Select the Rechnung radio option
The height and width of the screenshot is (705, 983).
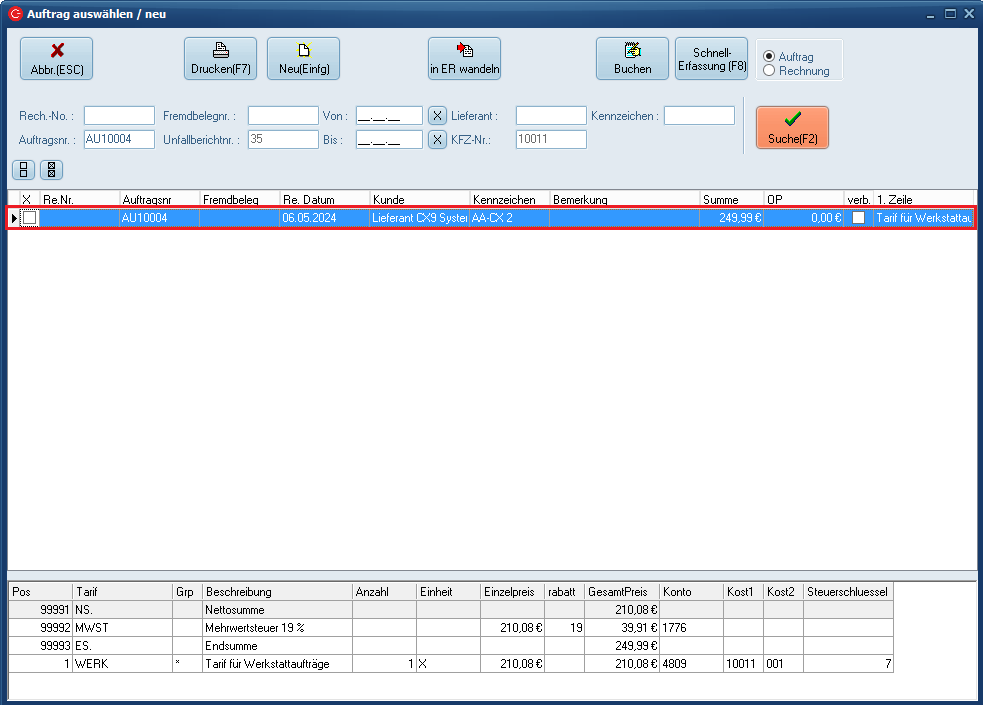[769, 71]
